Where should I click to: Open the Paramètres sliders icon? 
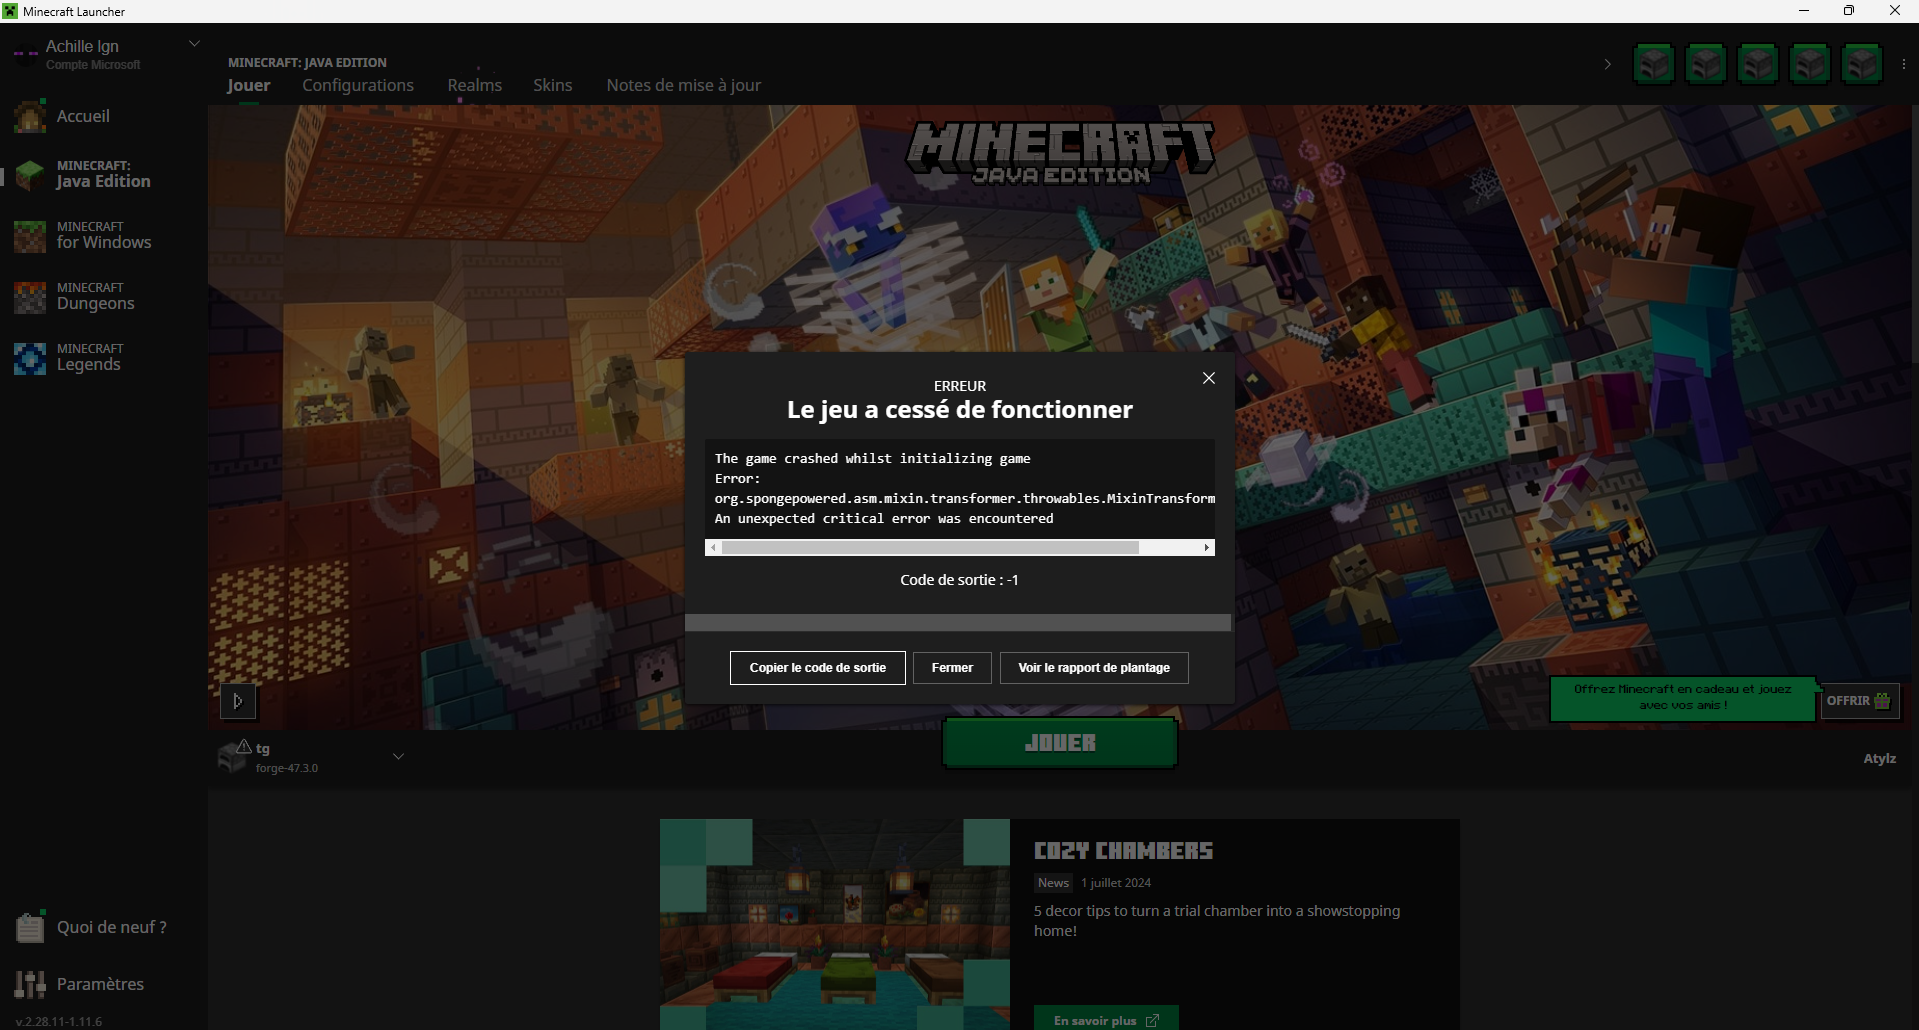(x=30, y=984)
